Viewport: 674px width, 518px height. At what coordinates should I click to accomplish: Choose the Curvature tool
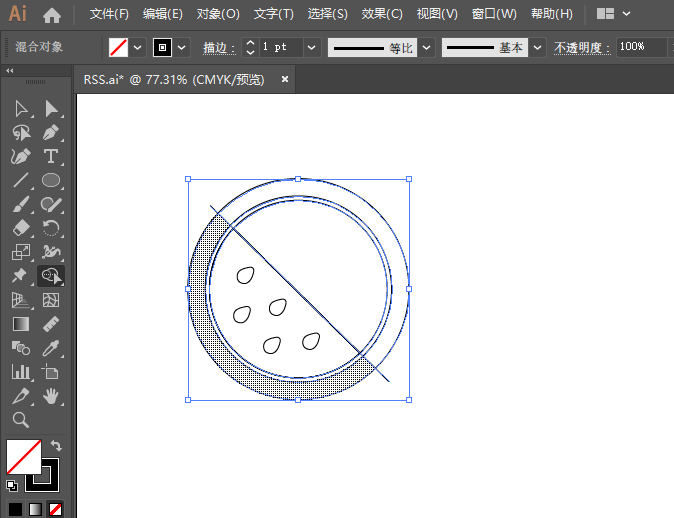[21, 156]
